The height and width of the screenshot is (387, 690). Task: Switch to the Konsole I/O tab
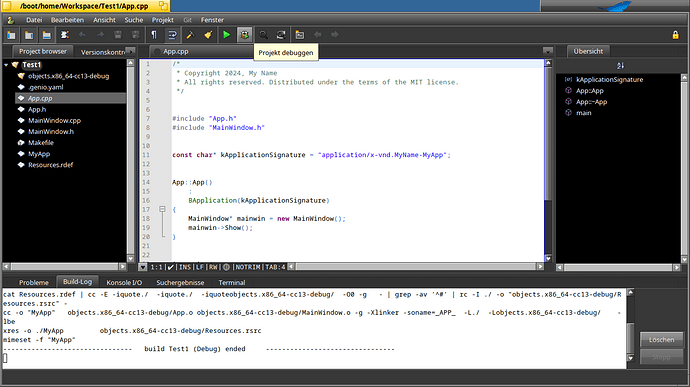pyautogui.click(x=124, y=282)
